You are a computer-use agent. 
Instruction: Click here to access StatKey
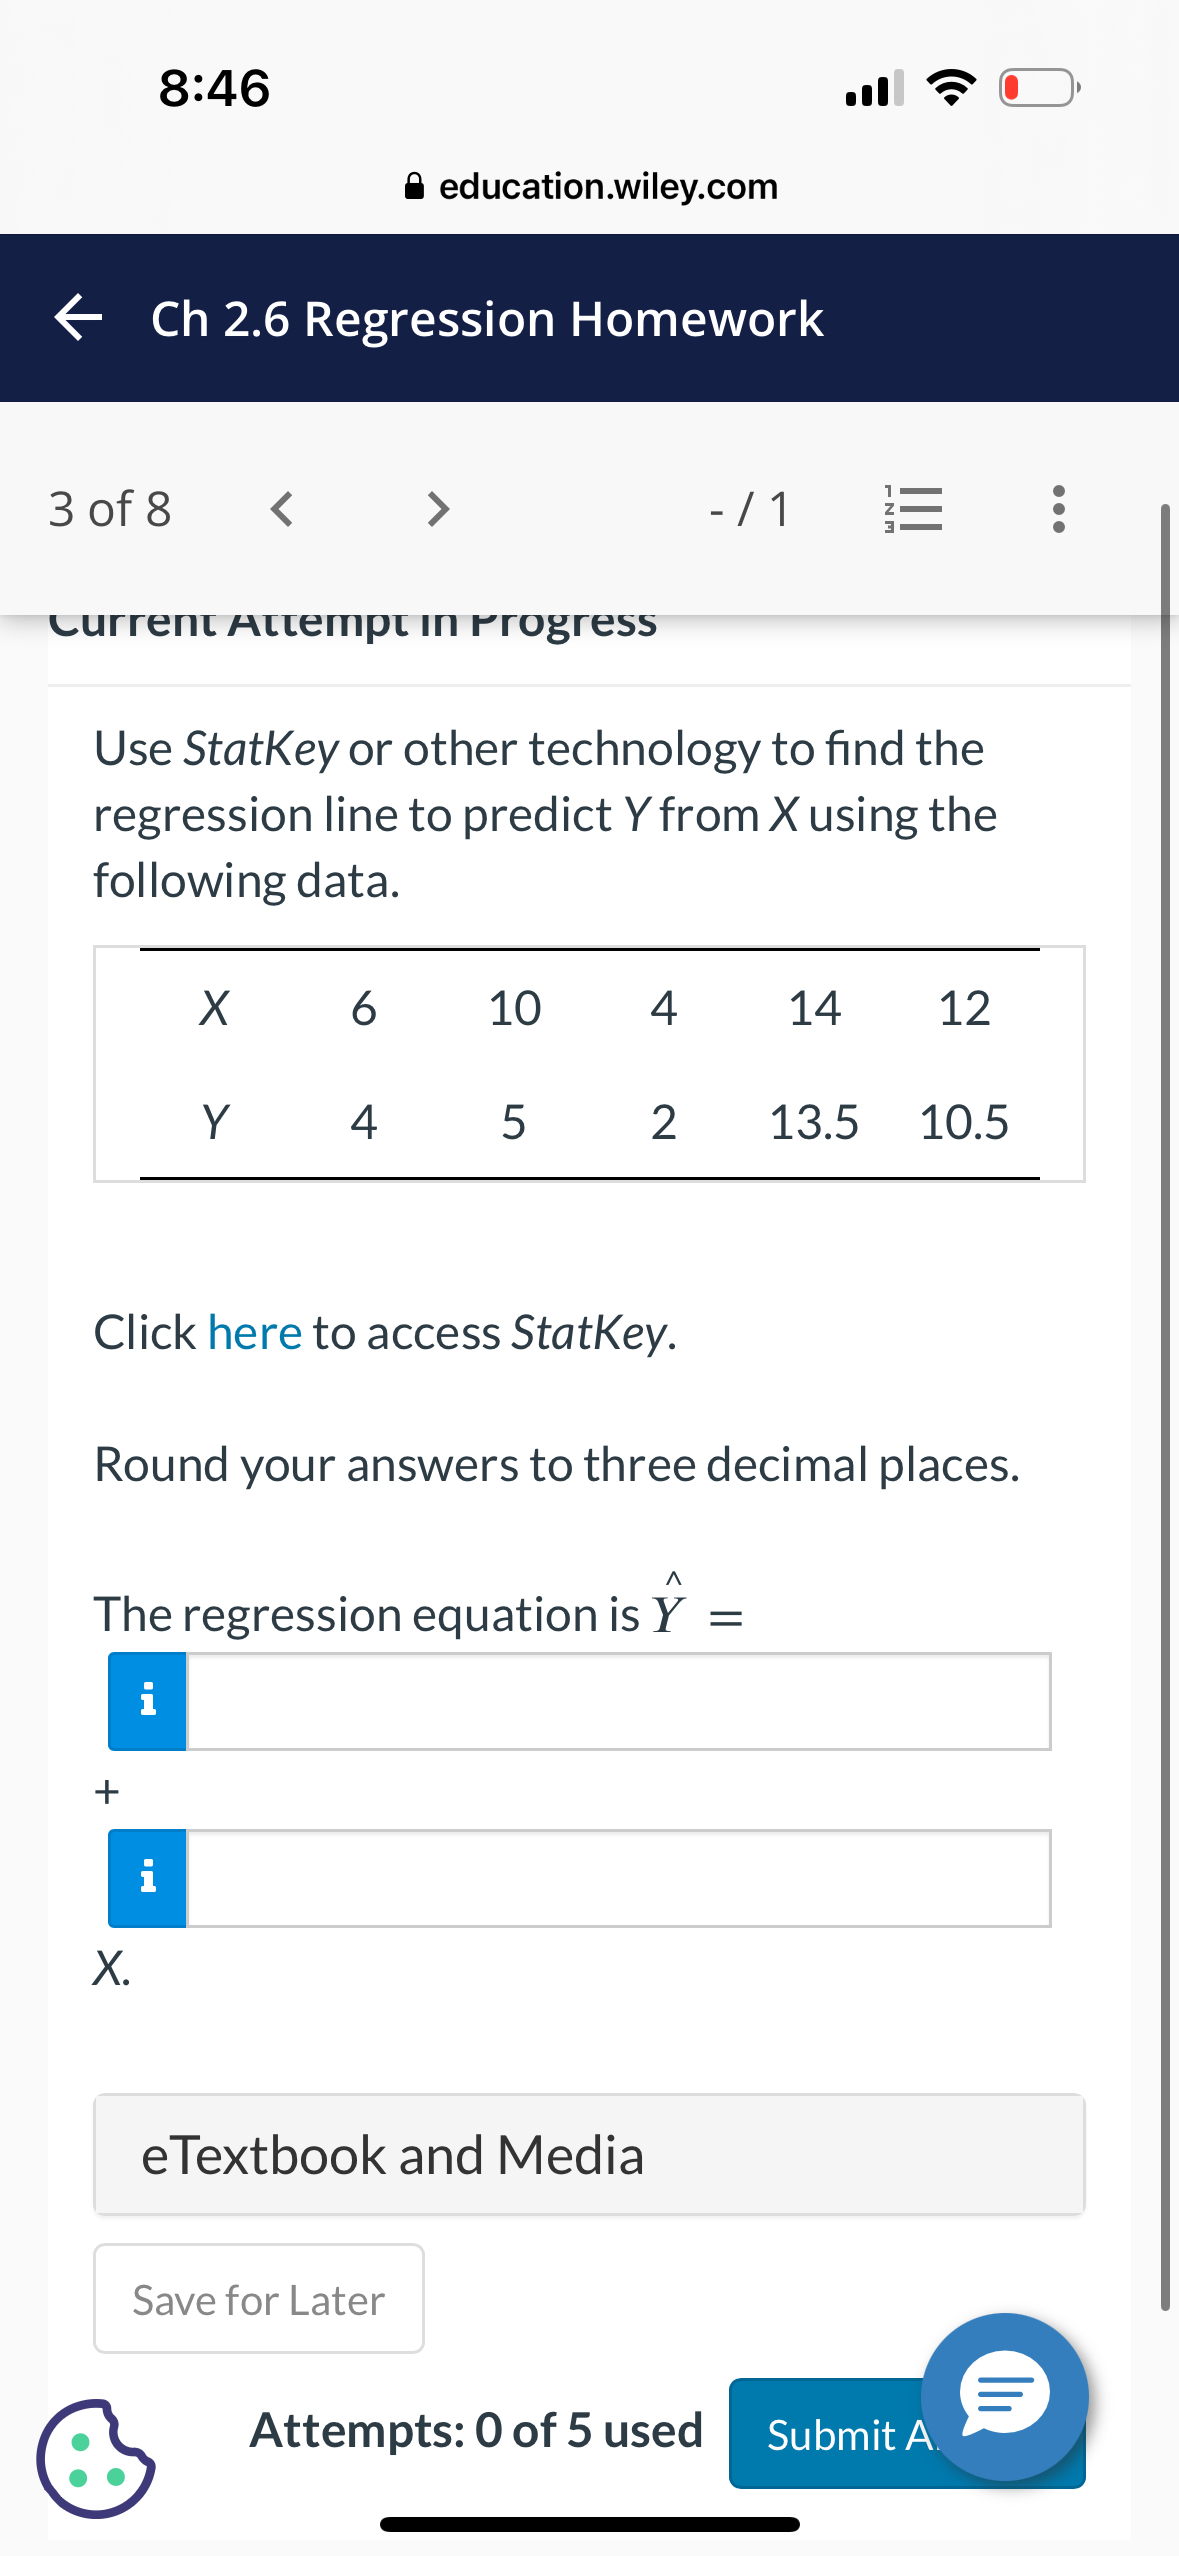254,1332
